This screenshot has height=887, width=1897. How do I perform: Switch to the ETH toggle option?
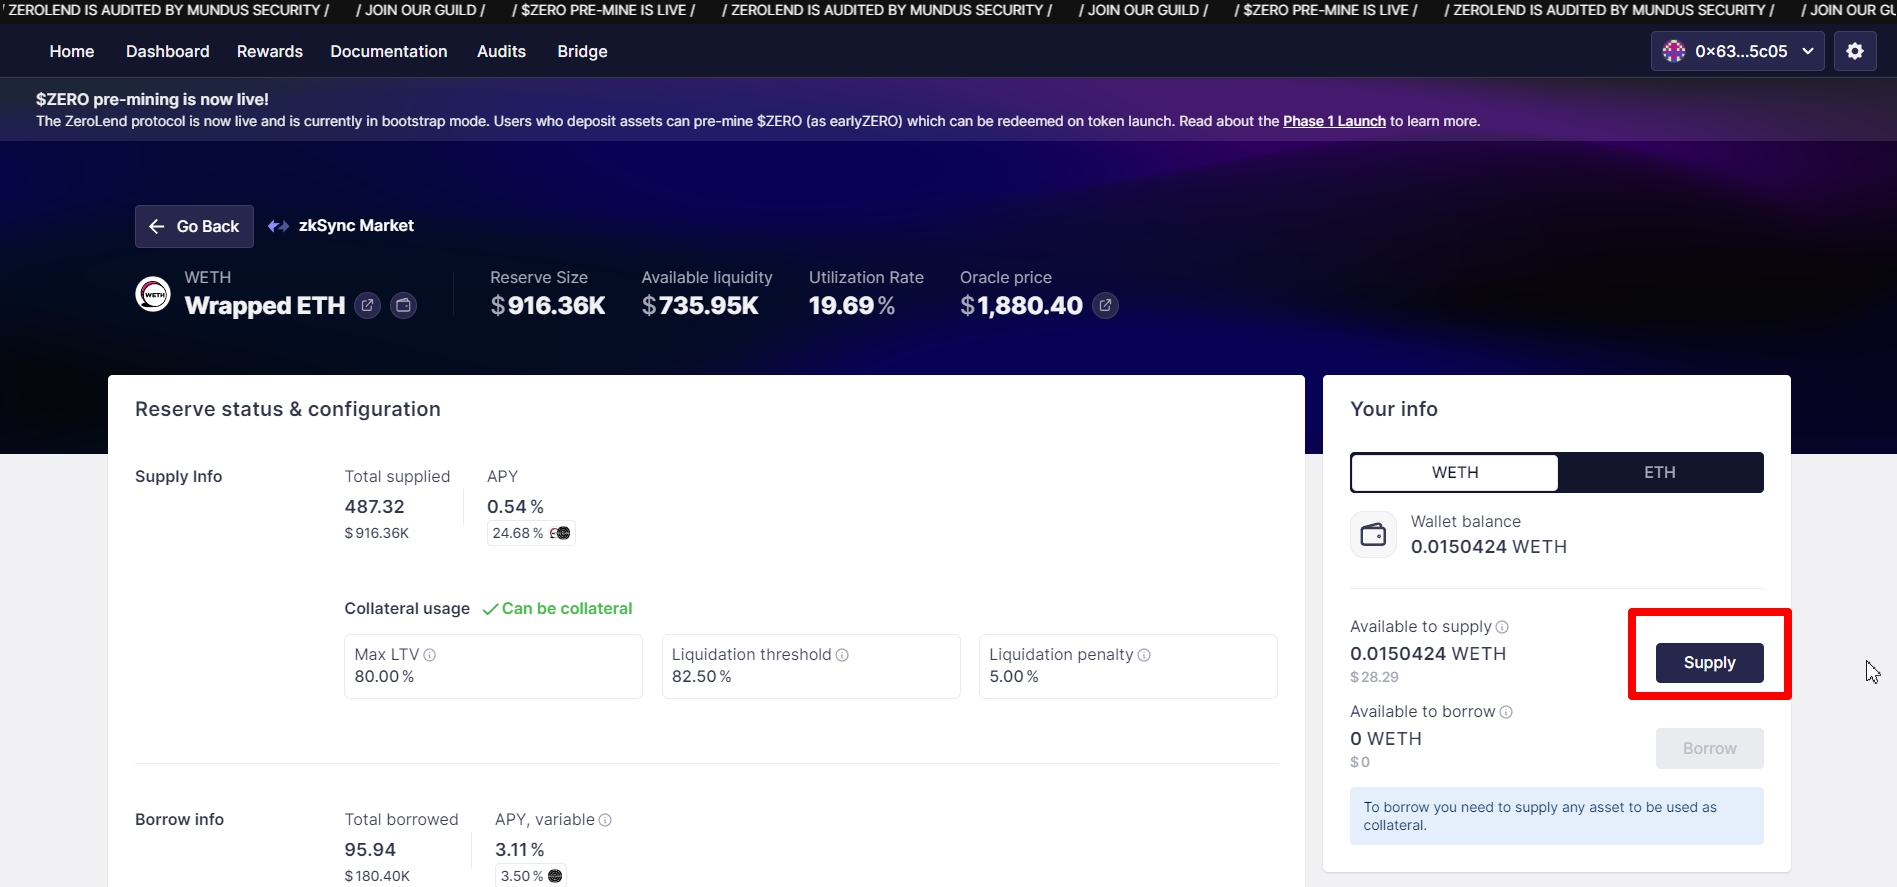click(1660, 473)
